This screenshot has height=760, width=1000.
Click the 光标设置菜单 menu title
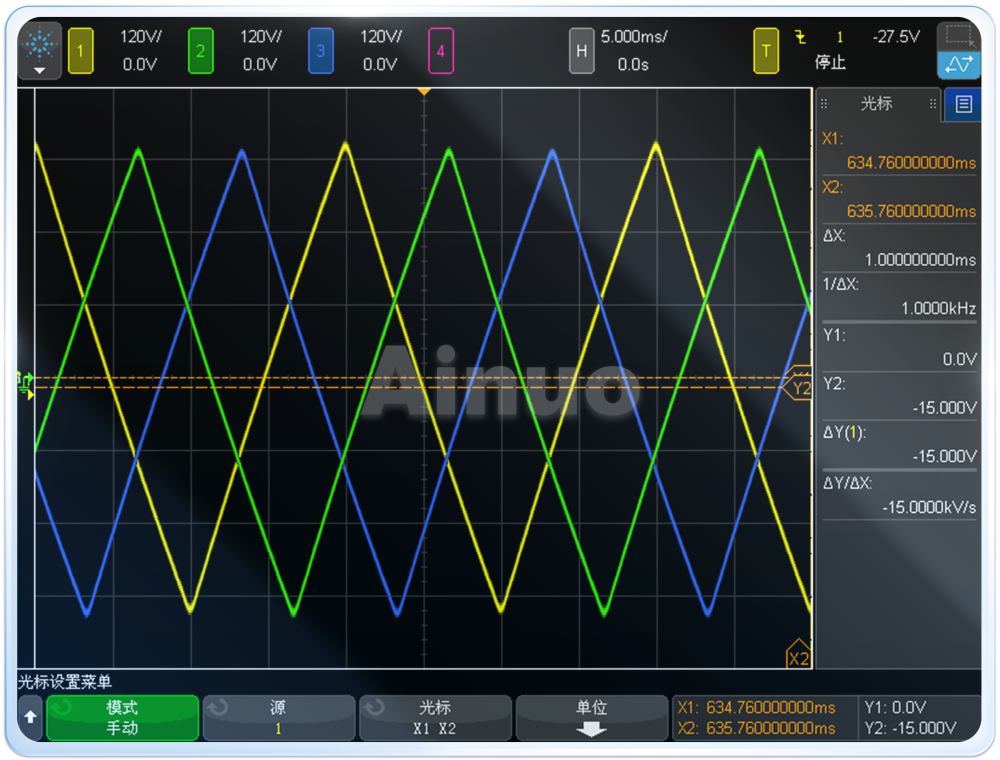pyautogui.click(x=65, y=682)
